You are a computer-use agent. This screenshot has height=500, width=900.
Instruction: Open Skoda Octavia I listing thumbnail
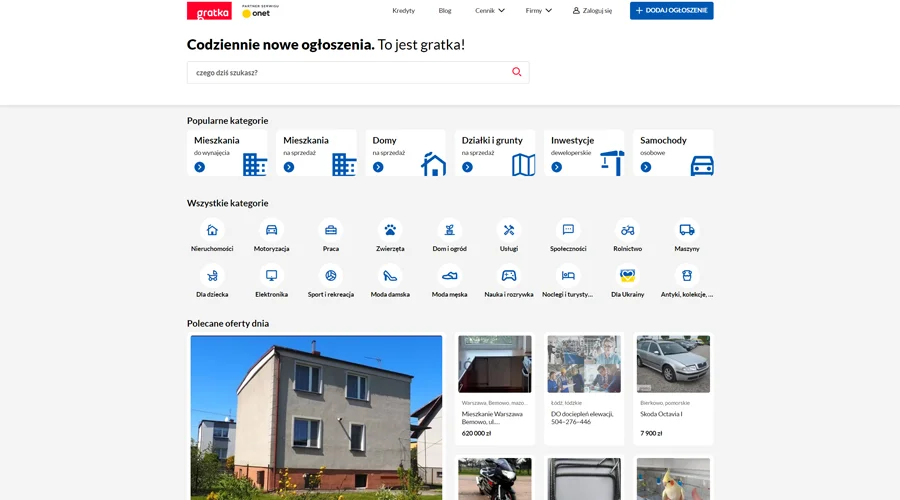(x=673, y=364)
